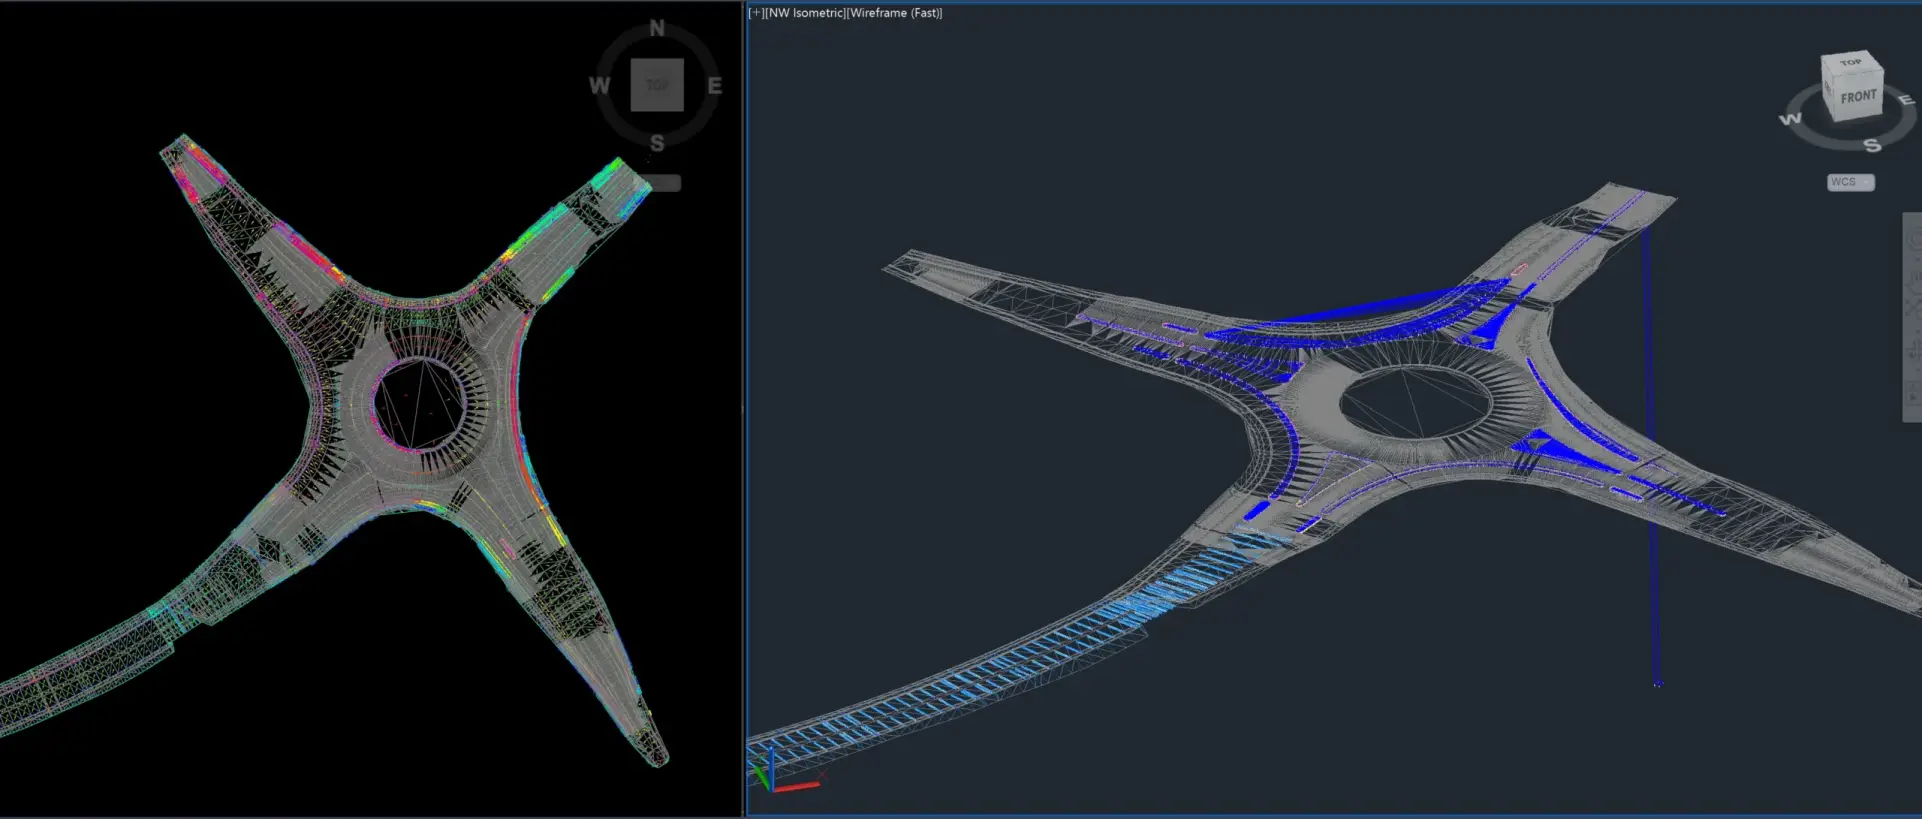Click the W compass letter in isometric viewport
The image size is (1922, 819).
(1790, 119)
